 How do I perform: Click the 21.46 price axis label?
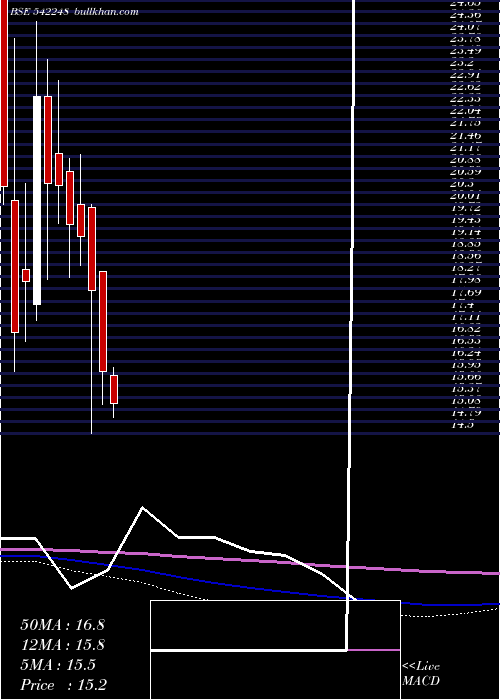[466, 135]
